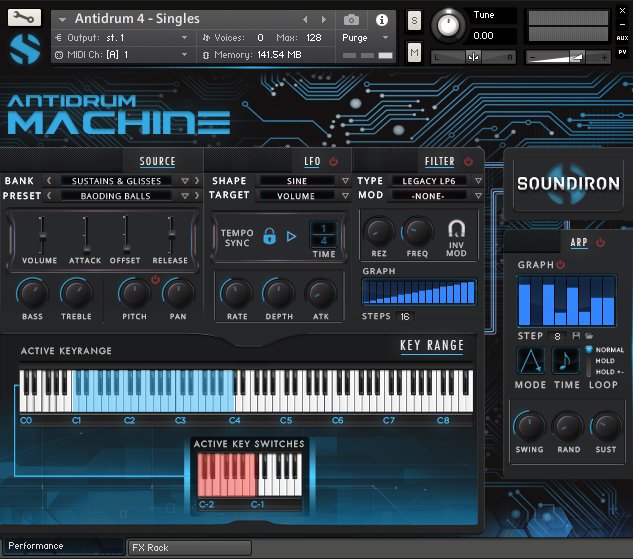Screen dimensions: 633x559
Task: Click the LFO Time 1/4 value field
Action: [323, 234]
